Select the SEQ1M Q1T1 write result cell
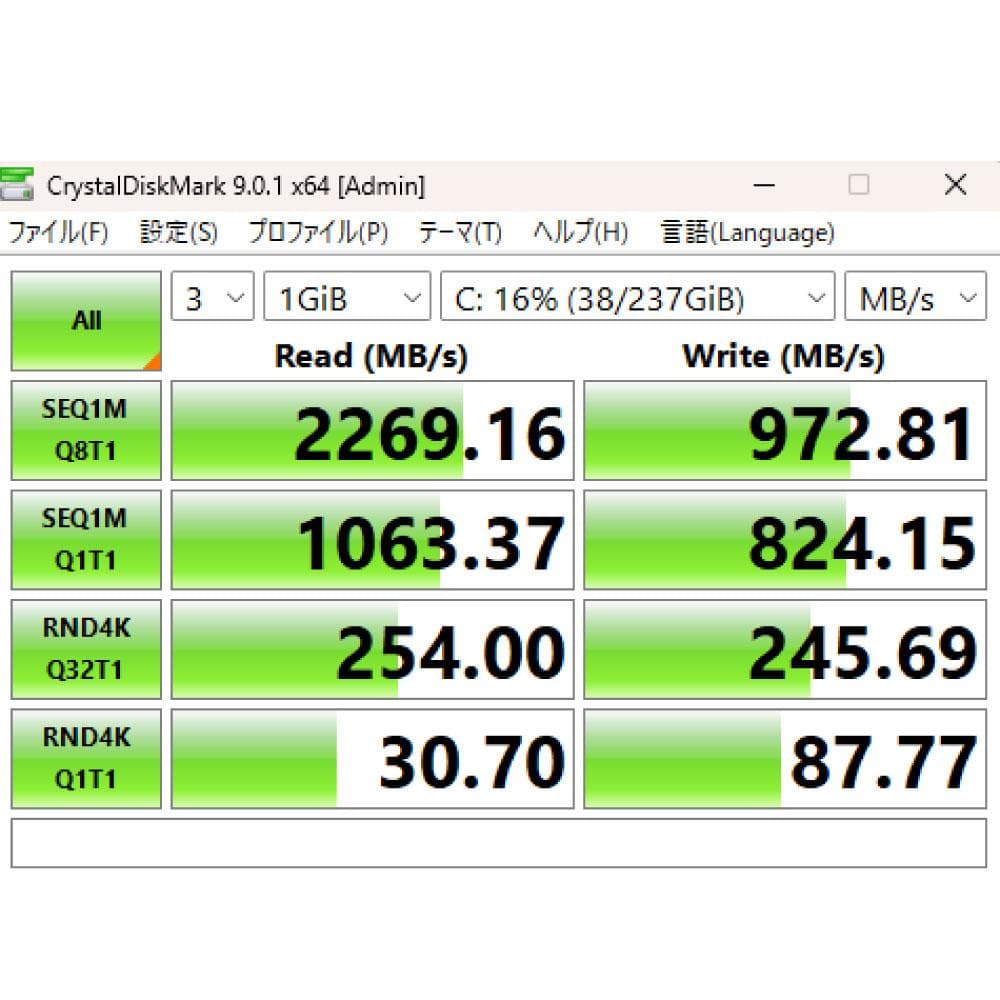The width and height of the screenshot is (1000, 1000). [x=785, y=540]
